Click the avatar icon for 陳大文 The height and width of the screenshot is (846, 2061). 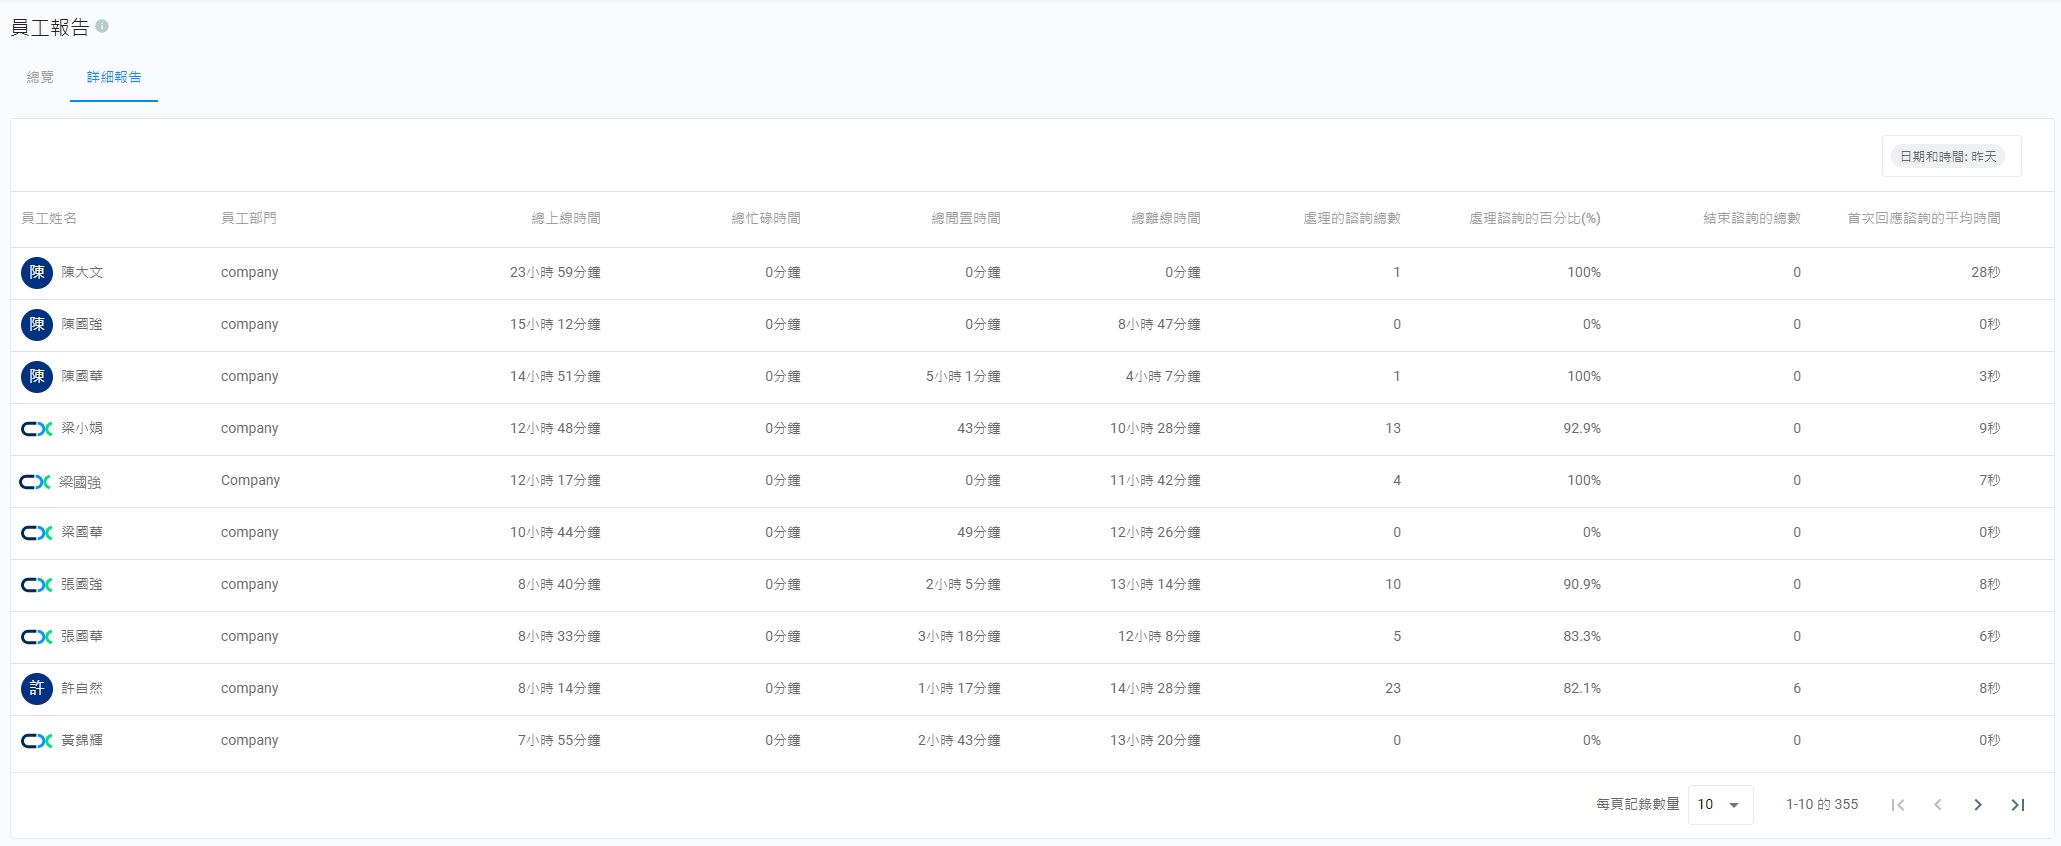(37, 272)
